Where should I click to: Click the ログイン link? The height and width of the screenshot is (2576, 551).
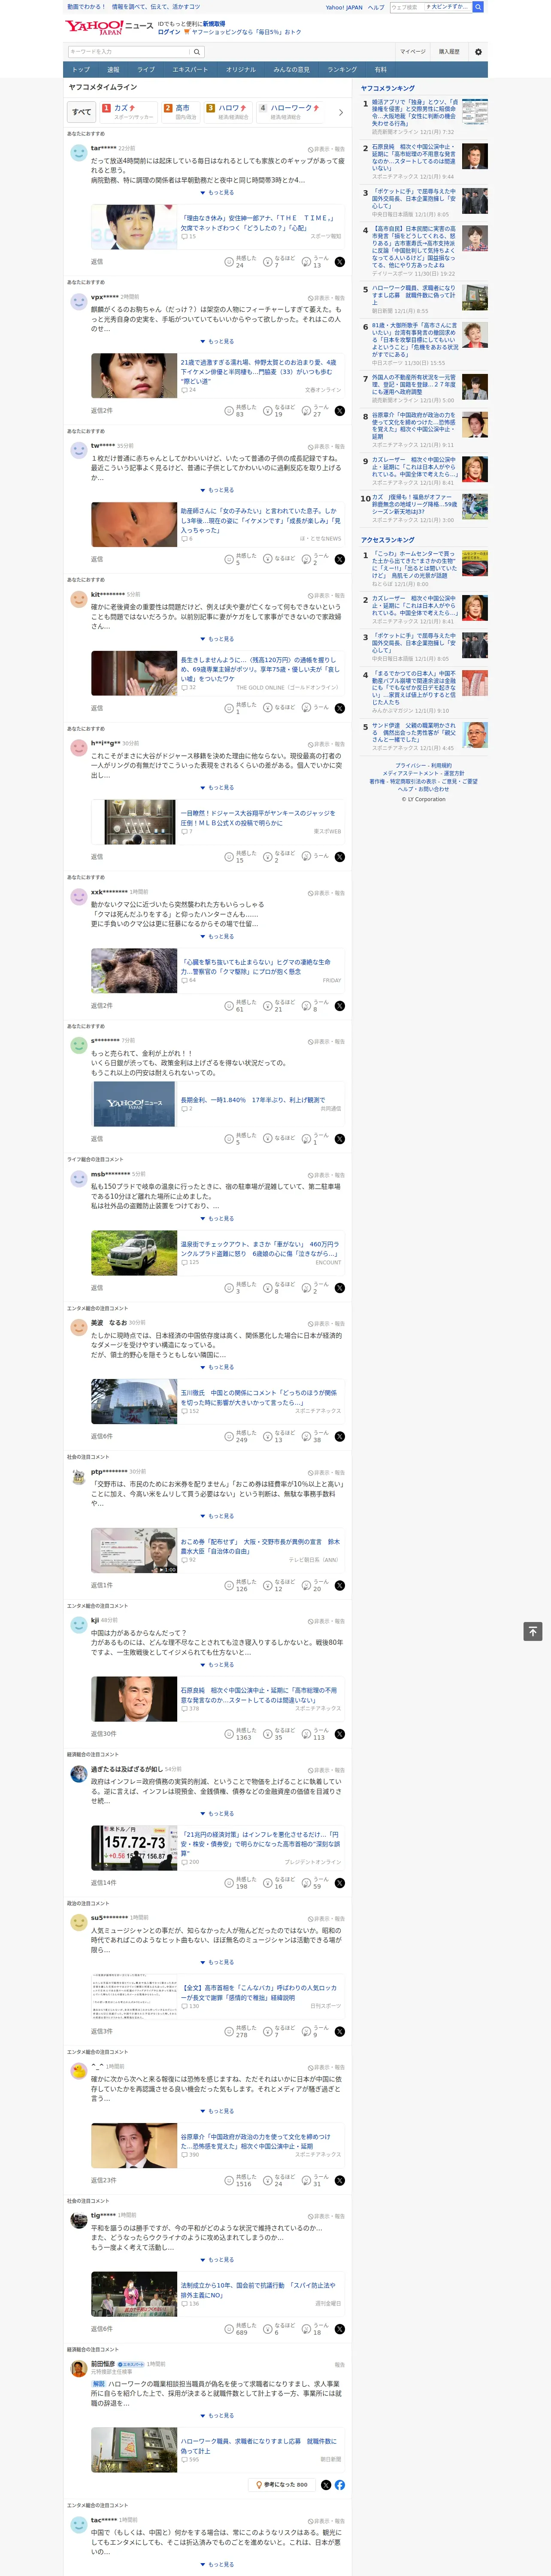click(x=169, y=32)
